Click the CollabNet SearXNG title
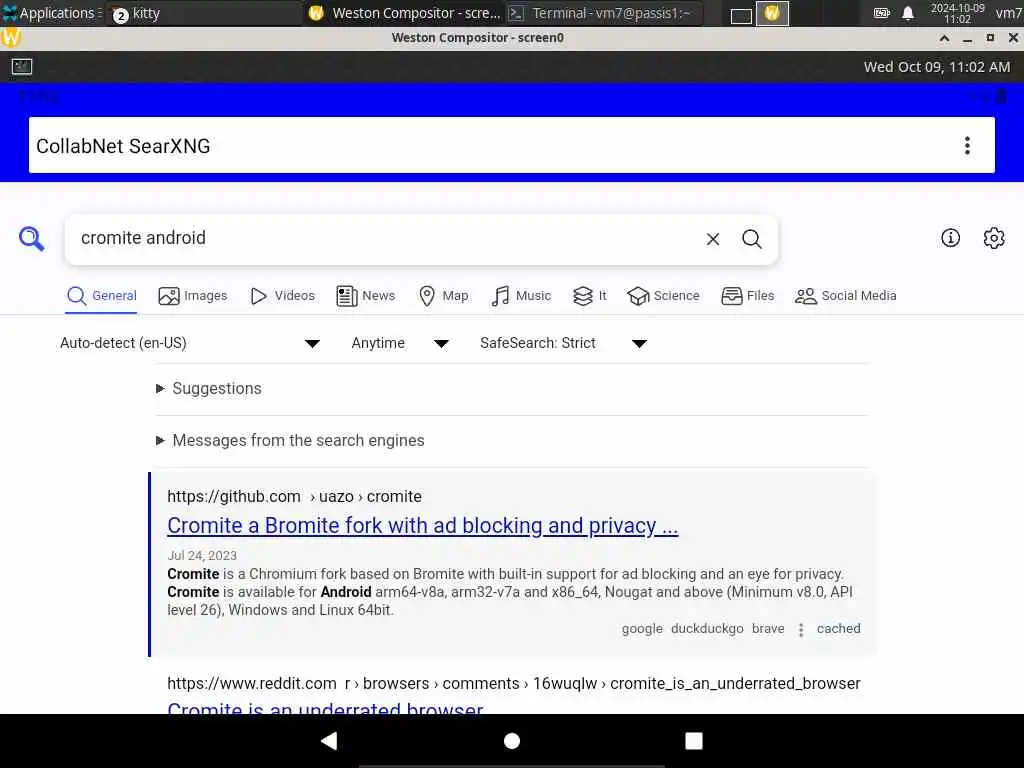1024x768 pixels. (x=123, y=146)
